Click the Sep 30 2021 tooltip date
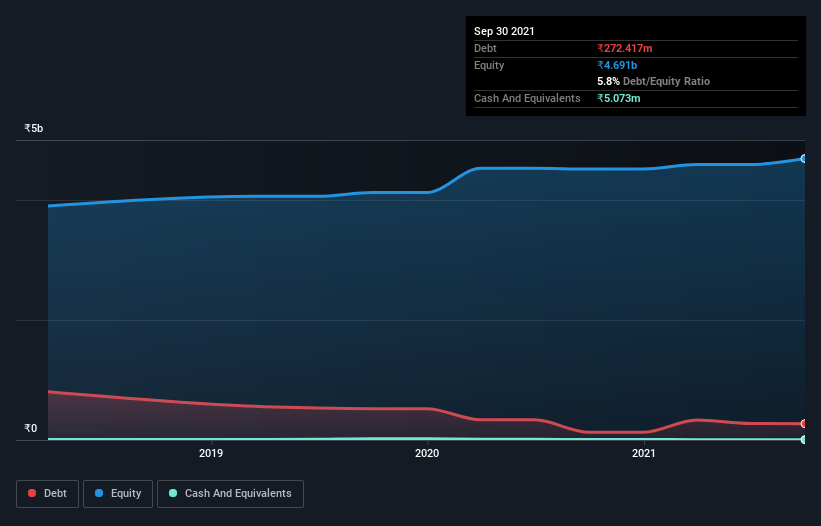821x526 pixels. click(504, 31)
